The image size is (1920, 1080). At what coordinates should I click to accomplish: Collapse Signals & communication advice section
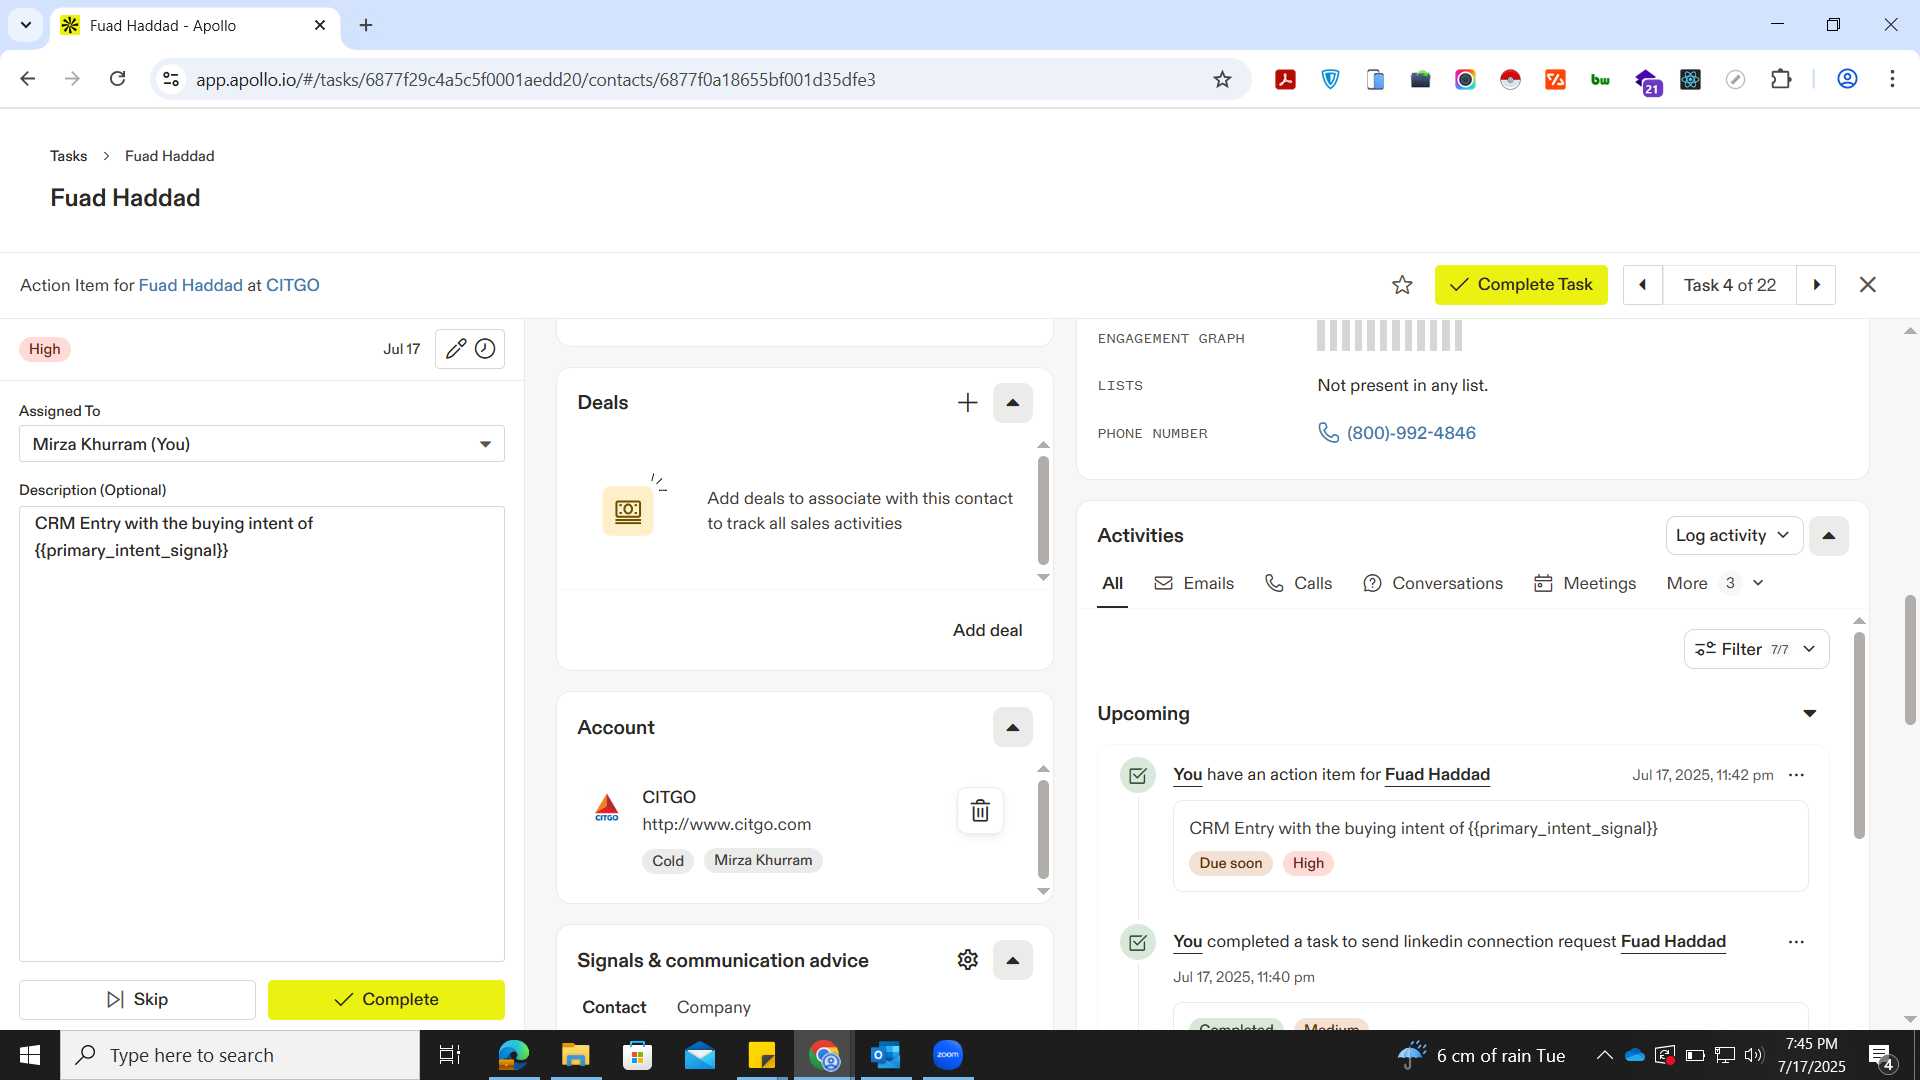(x=1012, y=960)
